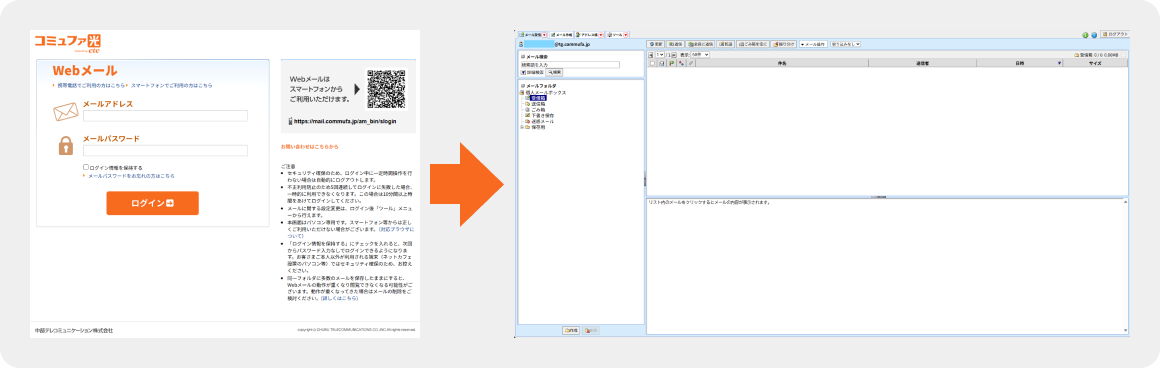
Task: Click the ログアウト logout button
Action: pyautogui.click(x=1115, y=34)
